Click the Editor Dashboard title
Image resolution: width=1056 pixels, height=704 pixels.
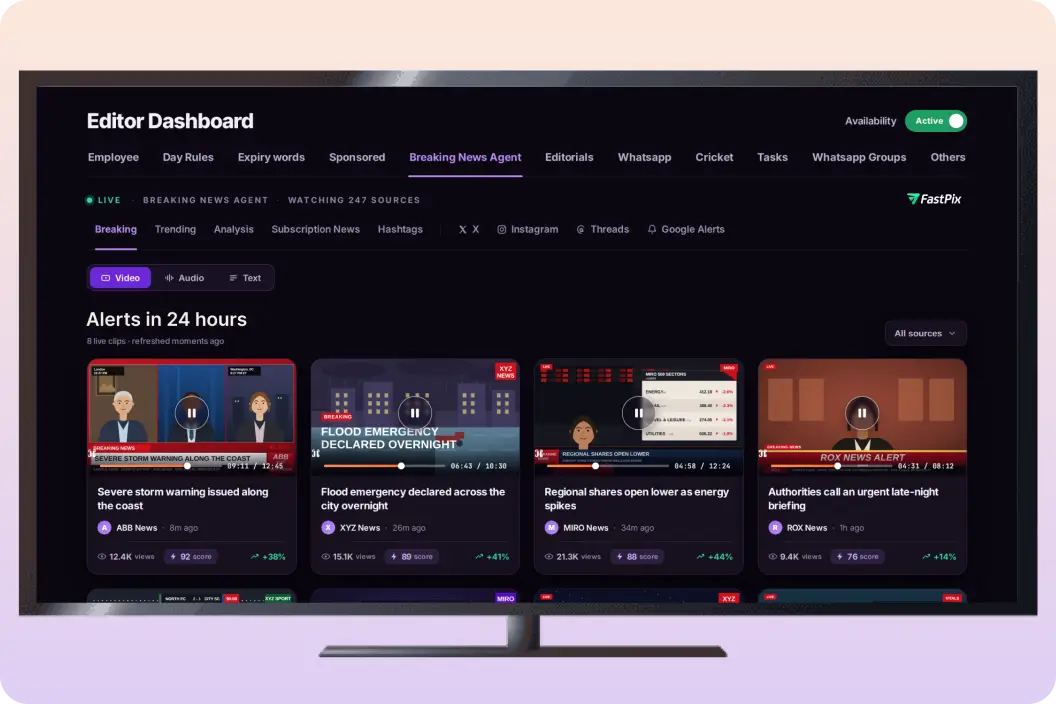pos(170,121)
